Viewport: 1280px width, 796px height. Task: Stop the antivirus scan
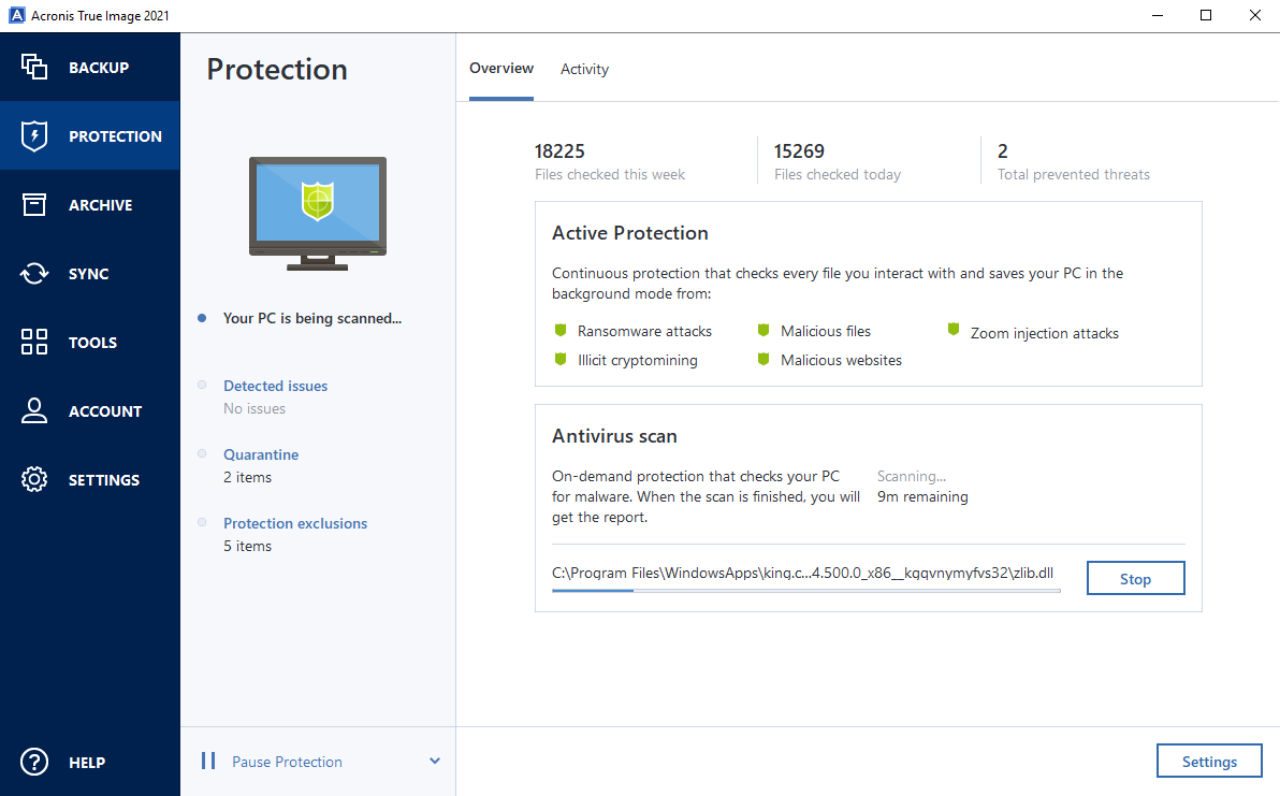click(x=1135, y=579)
